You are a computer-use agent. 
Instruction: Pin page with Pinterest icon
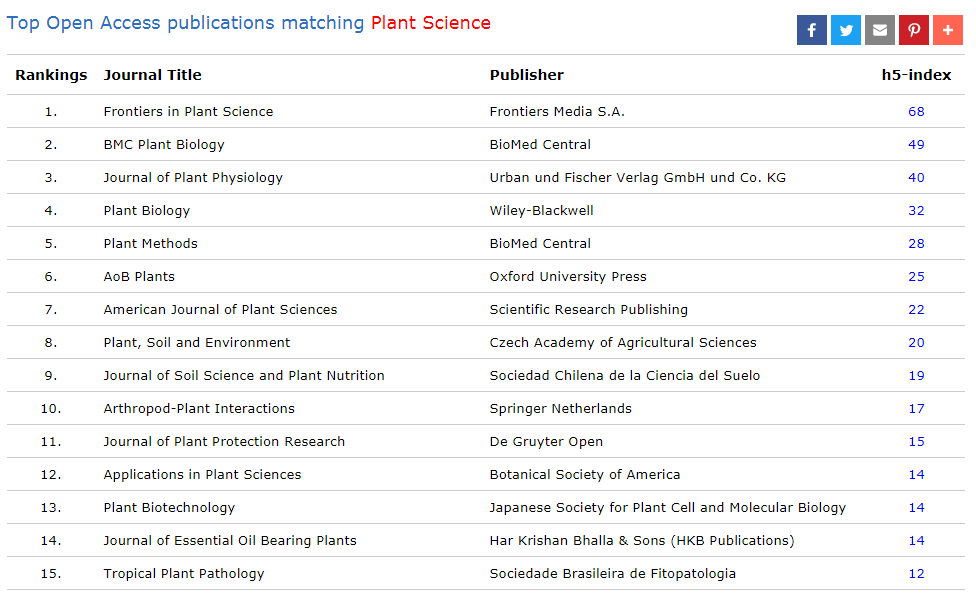coord(913,30)
